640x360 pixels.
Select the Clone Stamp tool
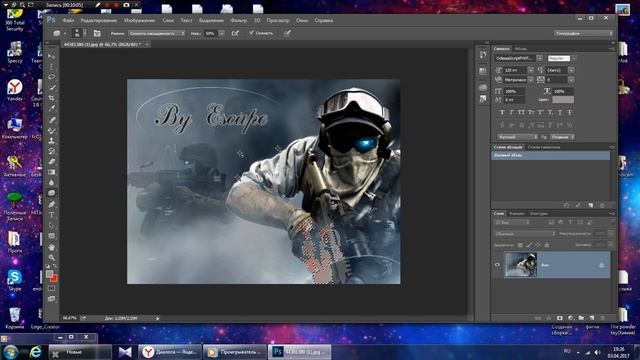(x=52, y=141)
